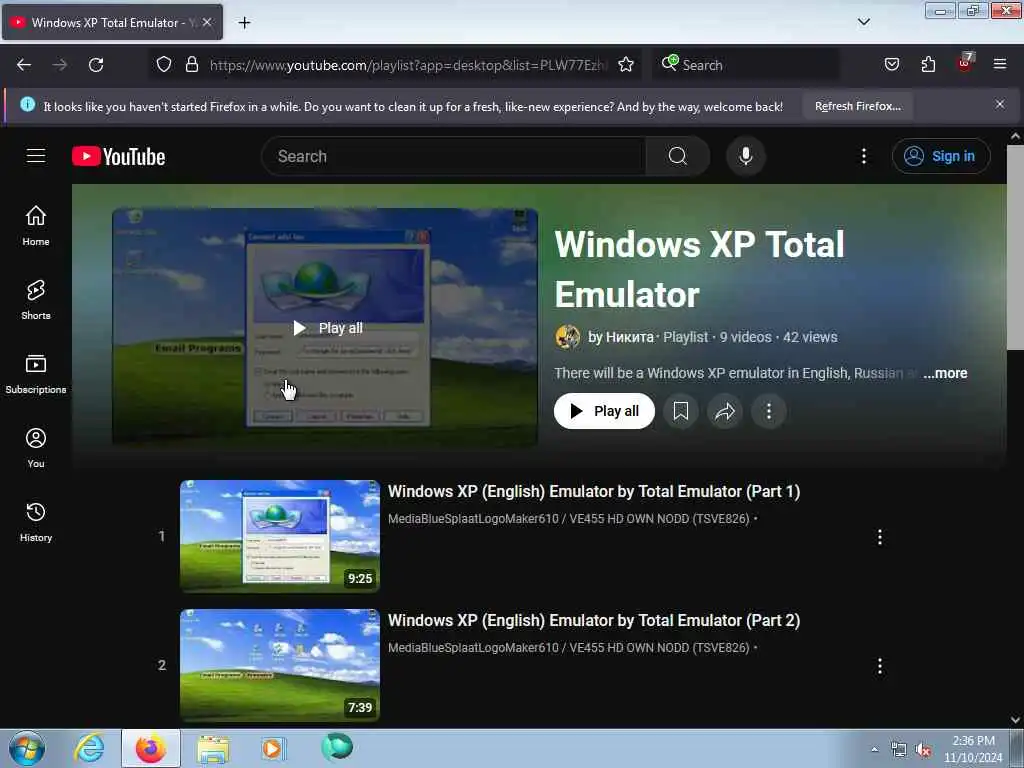
Task: Open the green round app on taskbar
Action: pos(336,747)
